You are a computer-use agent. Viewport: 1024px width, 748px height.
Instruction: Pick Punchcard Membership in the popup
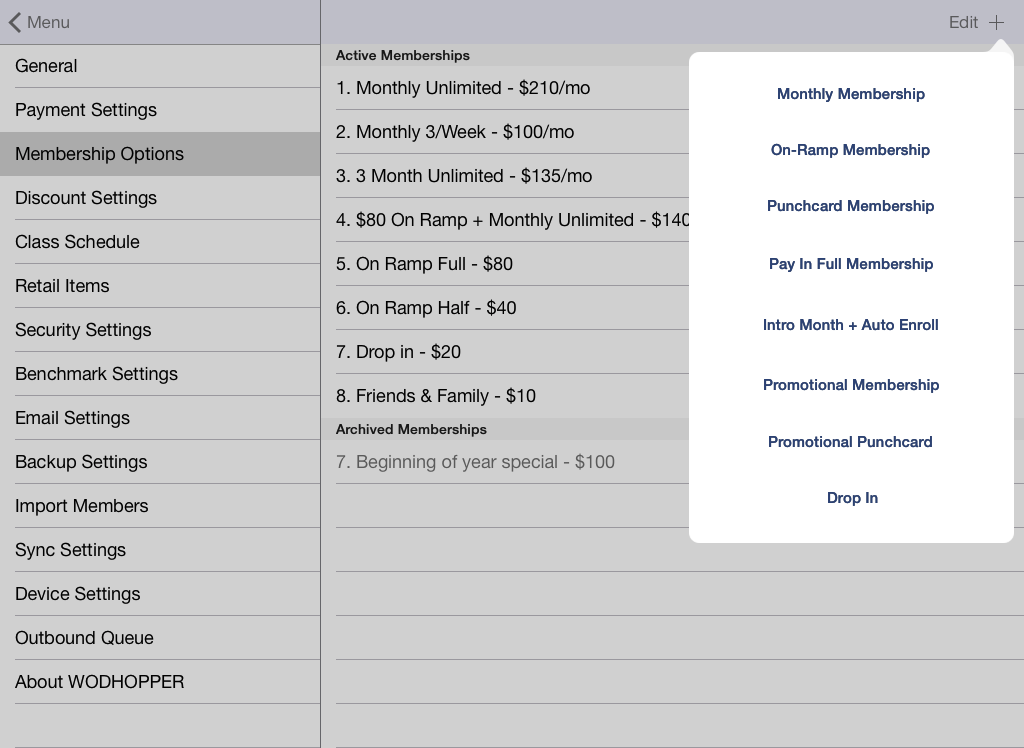[x=850, y=206]
